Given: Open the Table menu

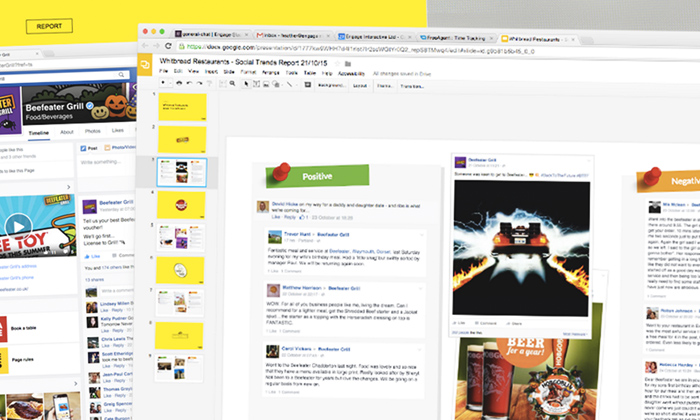Looking at the screenshot, I should coord(310,72).
